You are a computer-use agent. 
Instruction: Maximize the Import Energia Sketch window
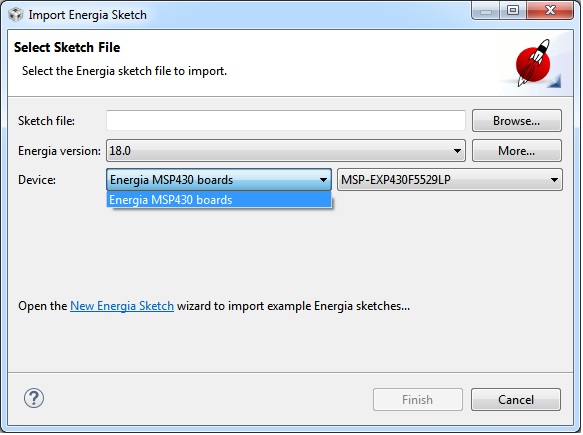(x=513, y=10)
